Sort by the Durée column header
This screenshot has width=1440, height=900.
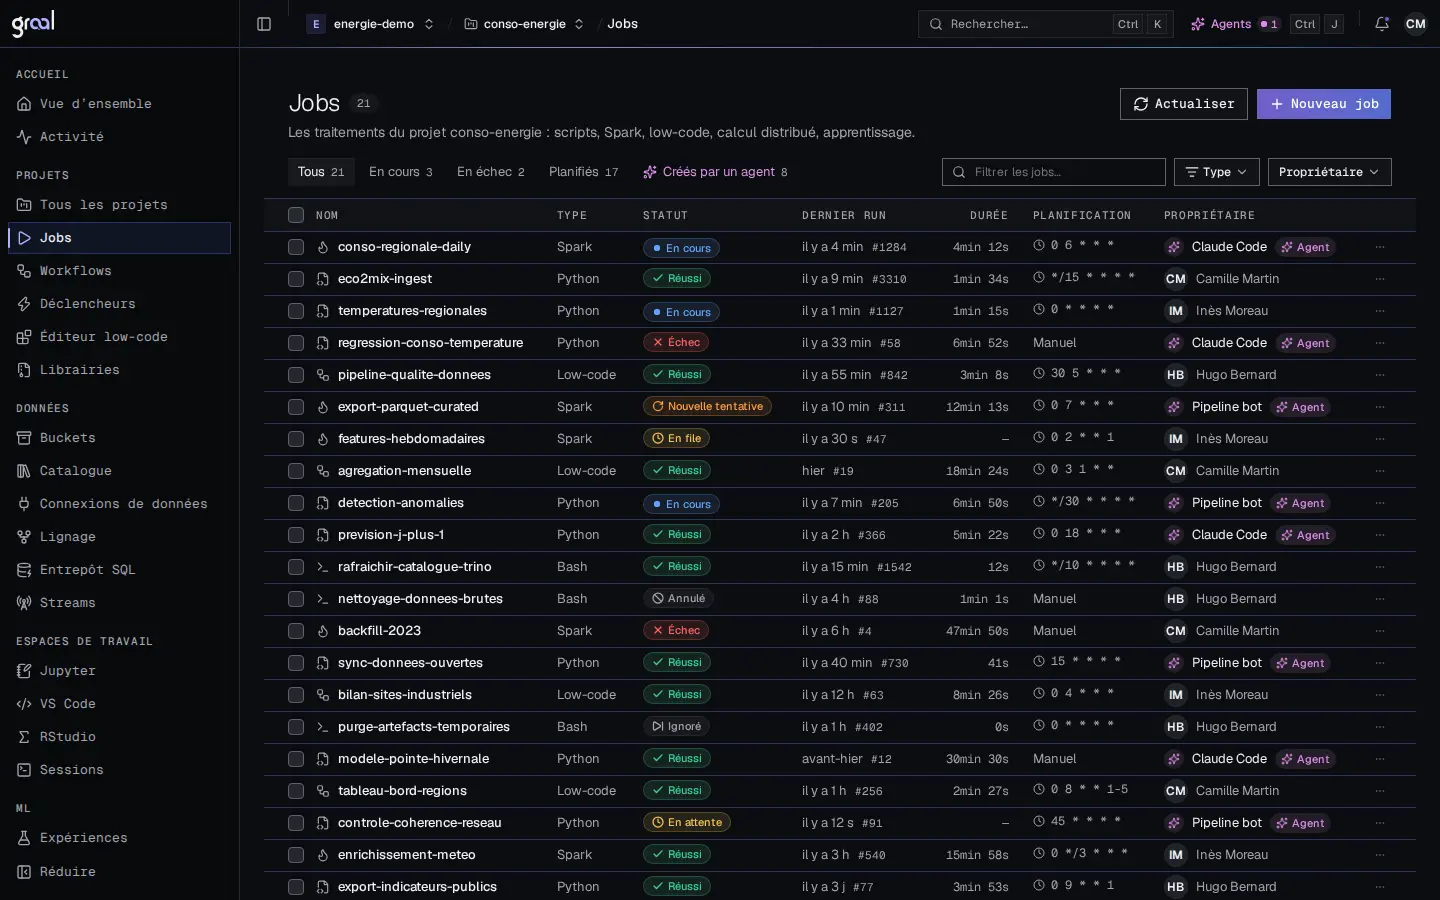point(988,215)
